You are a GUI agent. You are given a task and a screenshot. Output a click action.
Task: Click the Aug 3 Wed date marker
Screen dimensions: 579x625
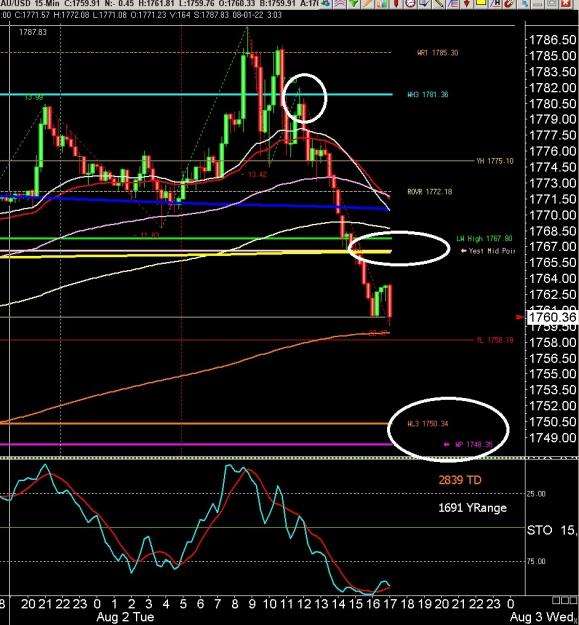pyautogui.click(x=544, y=617)
